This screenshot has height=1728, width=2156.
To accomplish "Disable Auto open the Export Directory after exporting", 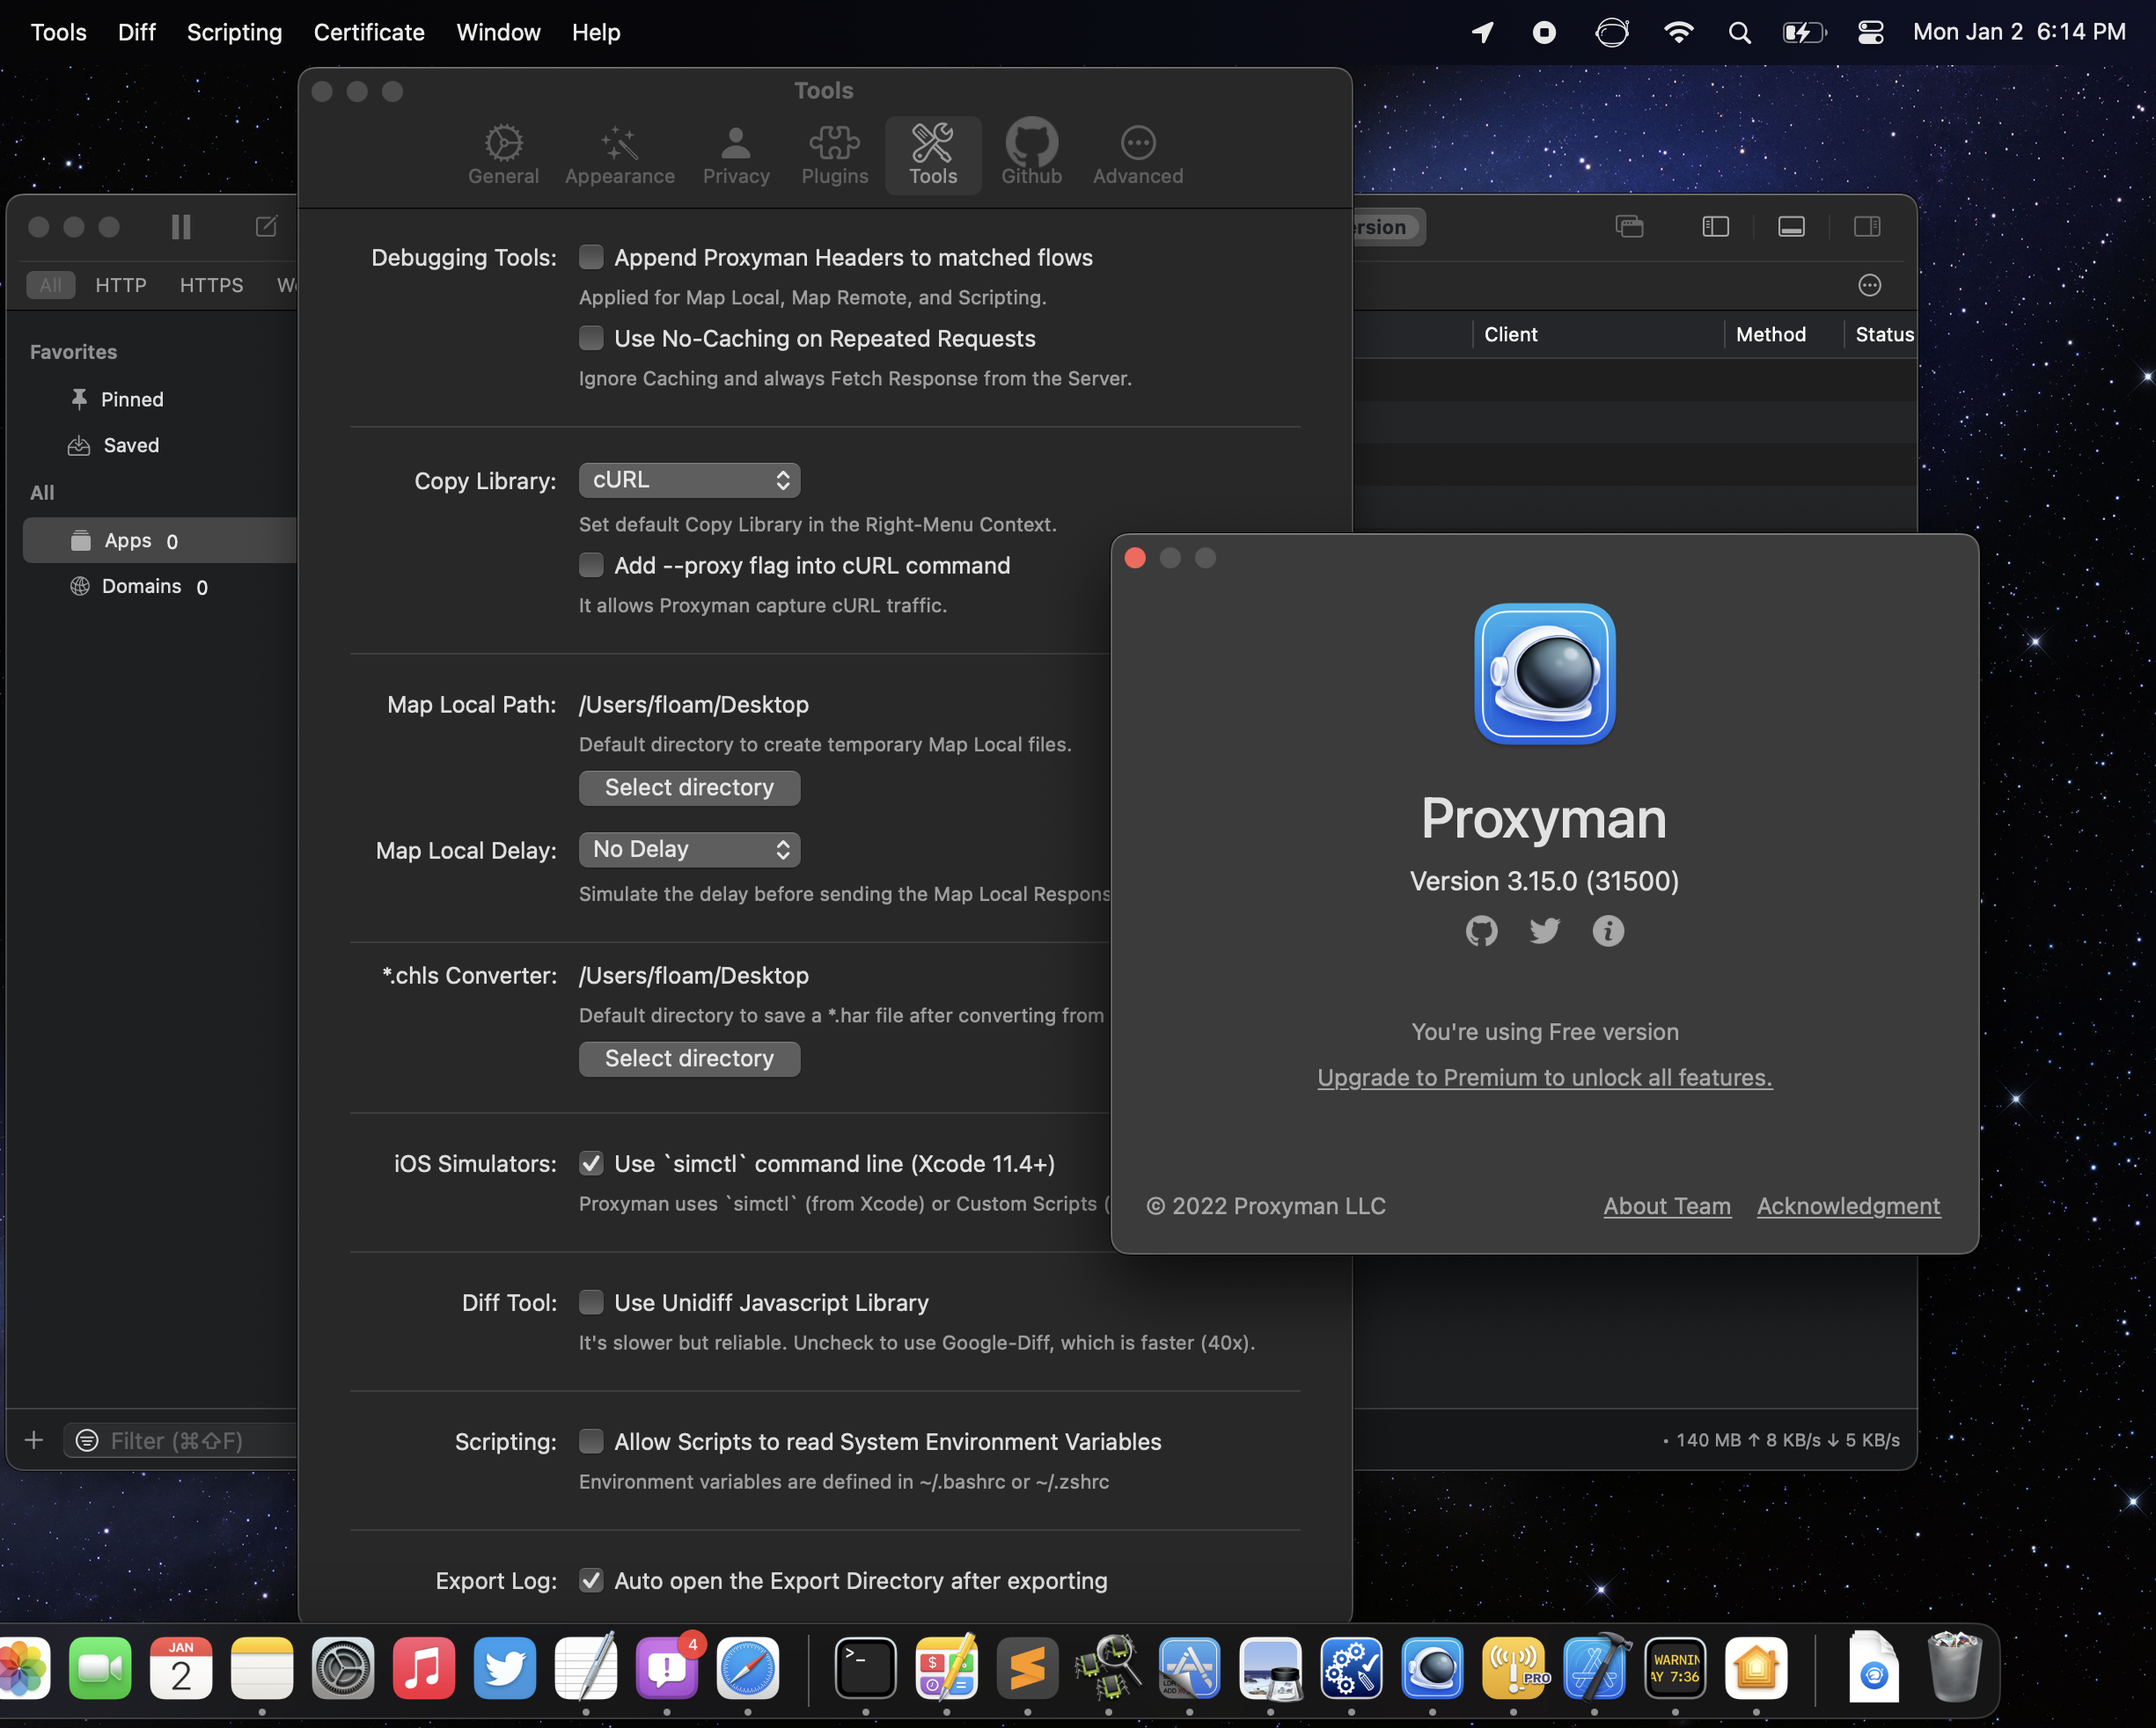I will (591, 1580).
